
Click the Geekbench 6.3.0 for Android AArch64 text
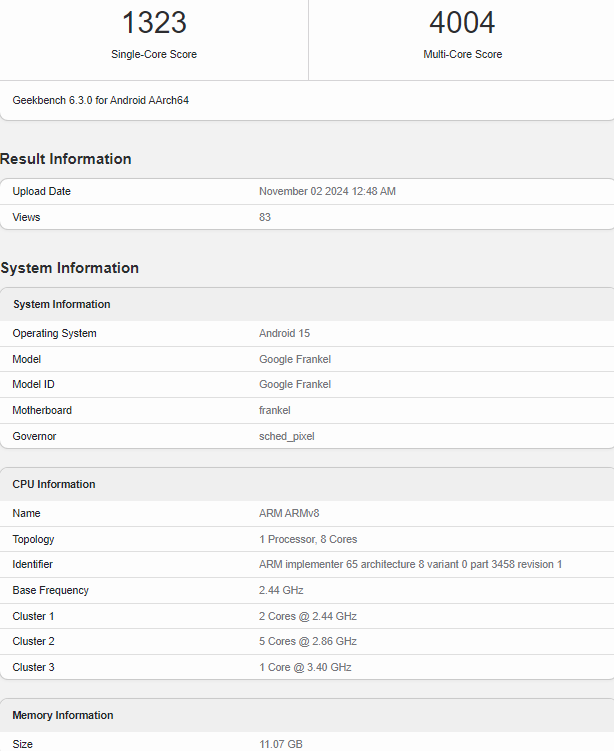[x=101, y=100]
